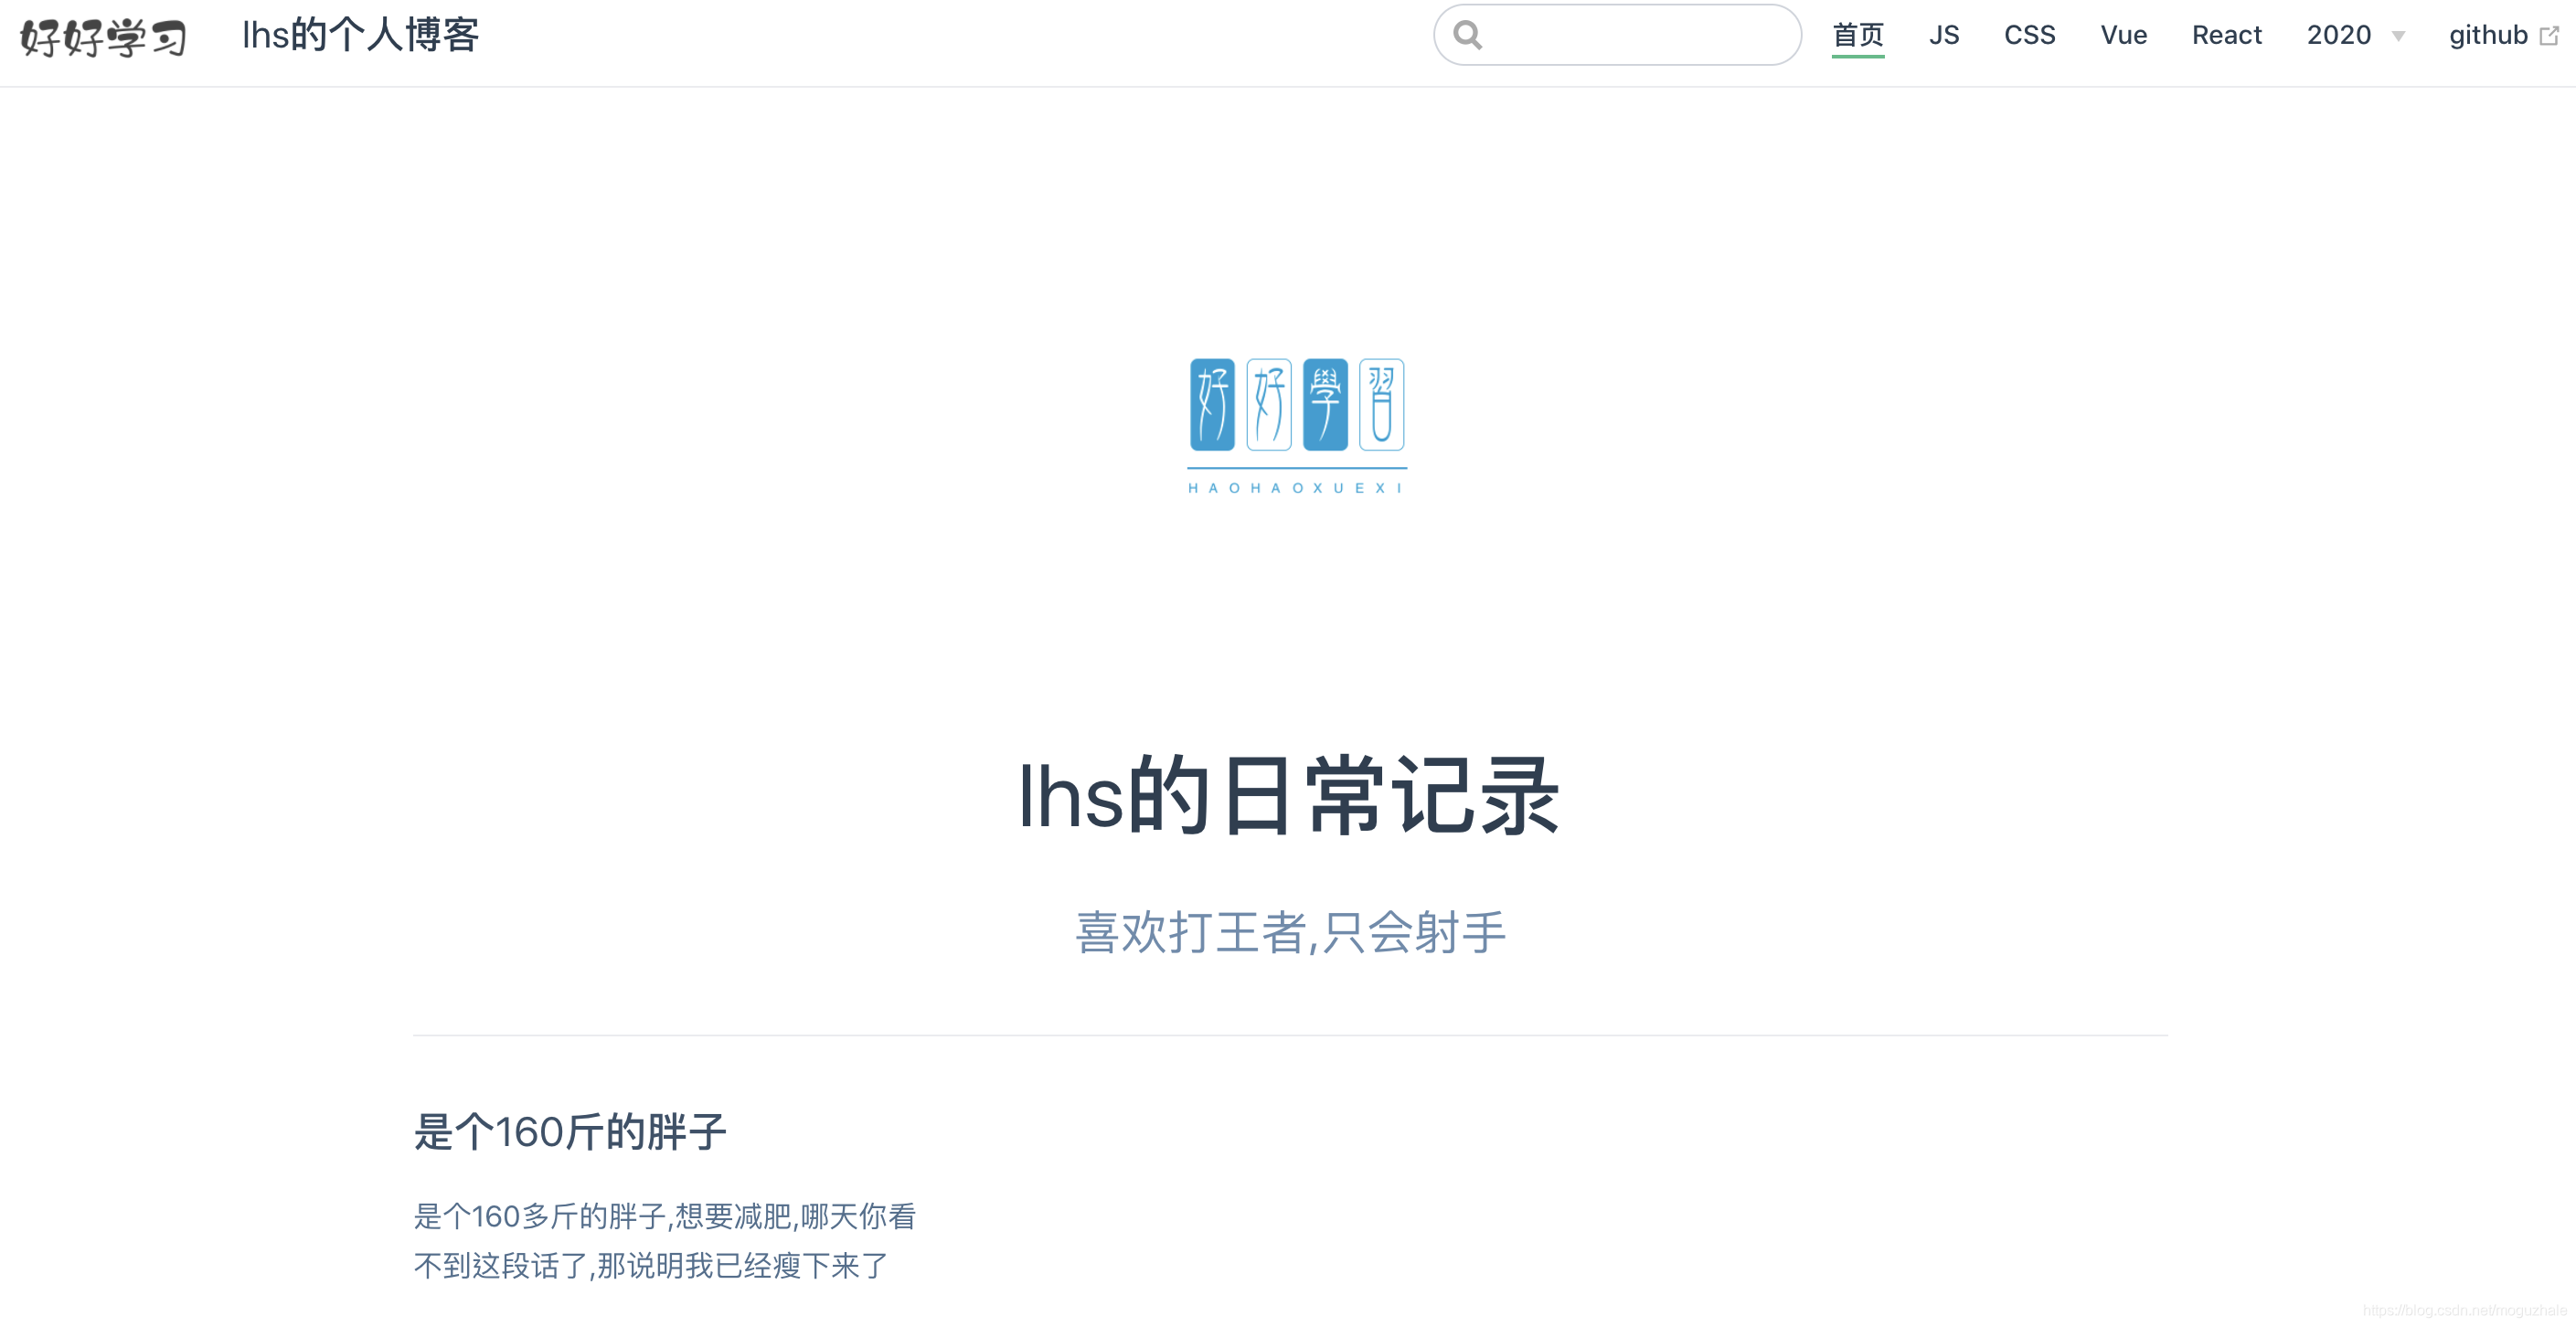
Task: Open the CSS category
Action: pos(2030,35)
